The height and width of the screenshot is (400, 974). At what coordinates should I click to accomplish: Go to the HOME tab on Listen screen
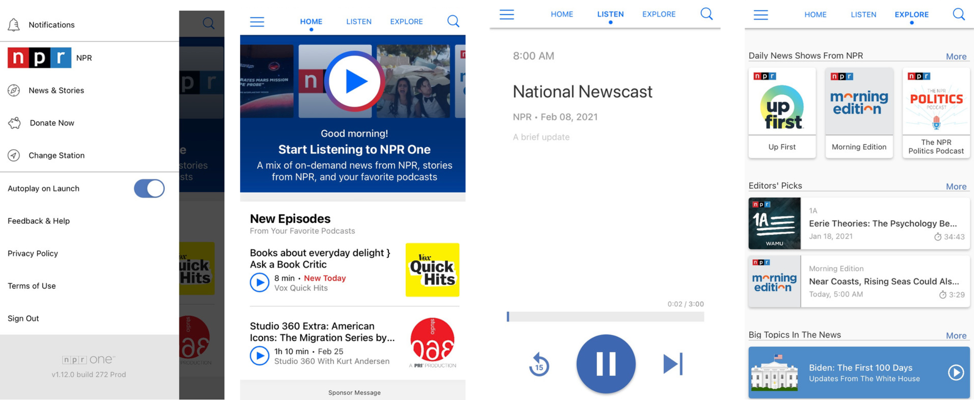[x=562, y=14]
